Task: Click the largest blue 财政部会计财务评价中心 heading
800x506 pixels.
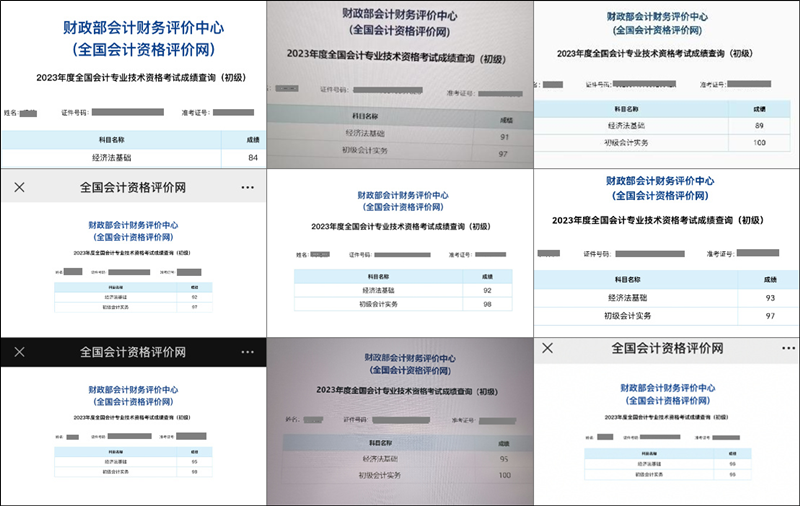Action: click(143, 28)
